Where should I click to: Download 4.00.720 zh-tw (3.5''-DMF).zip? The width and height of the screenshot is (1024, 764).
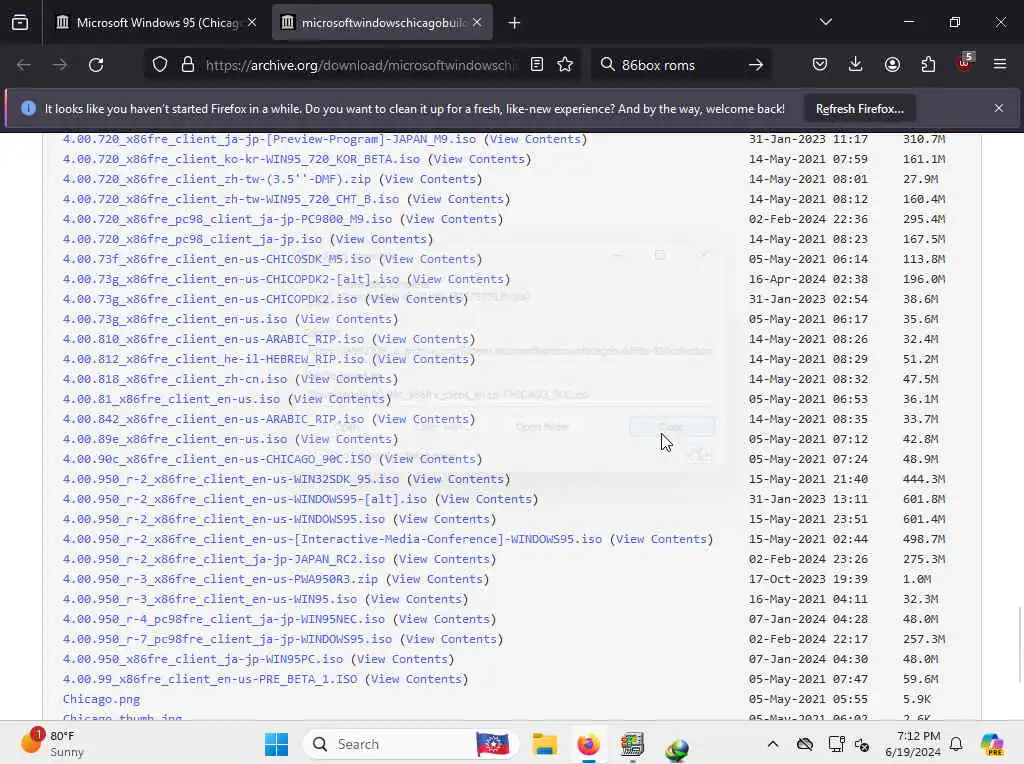point(217,180)
